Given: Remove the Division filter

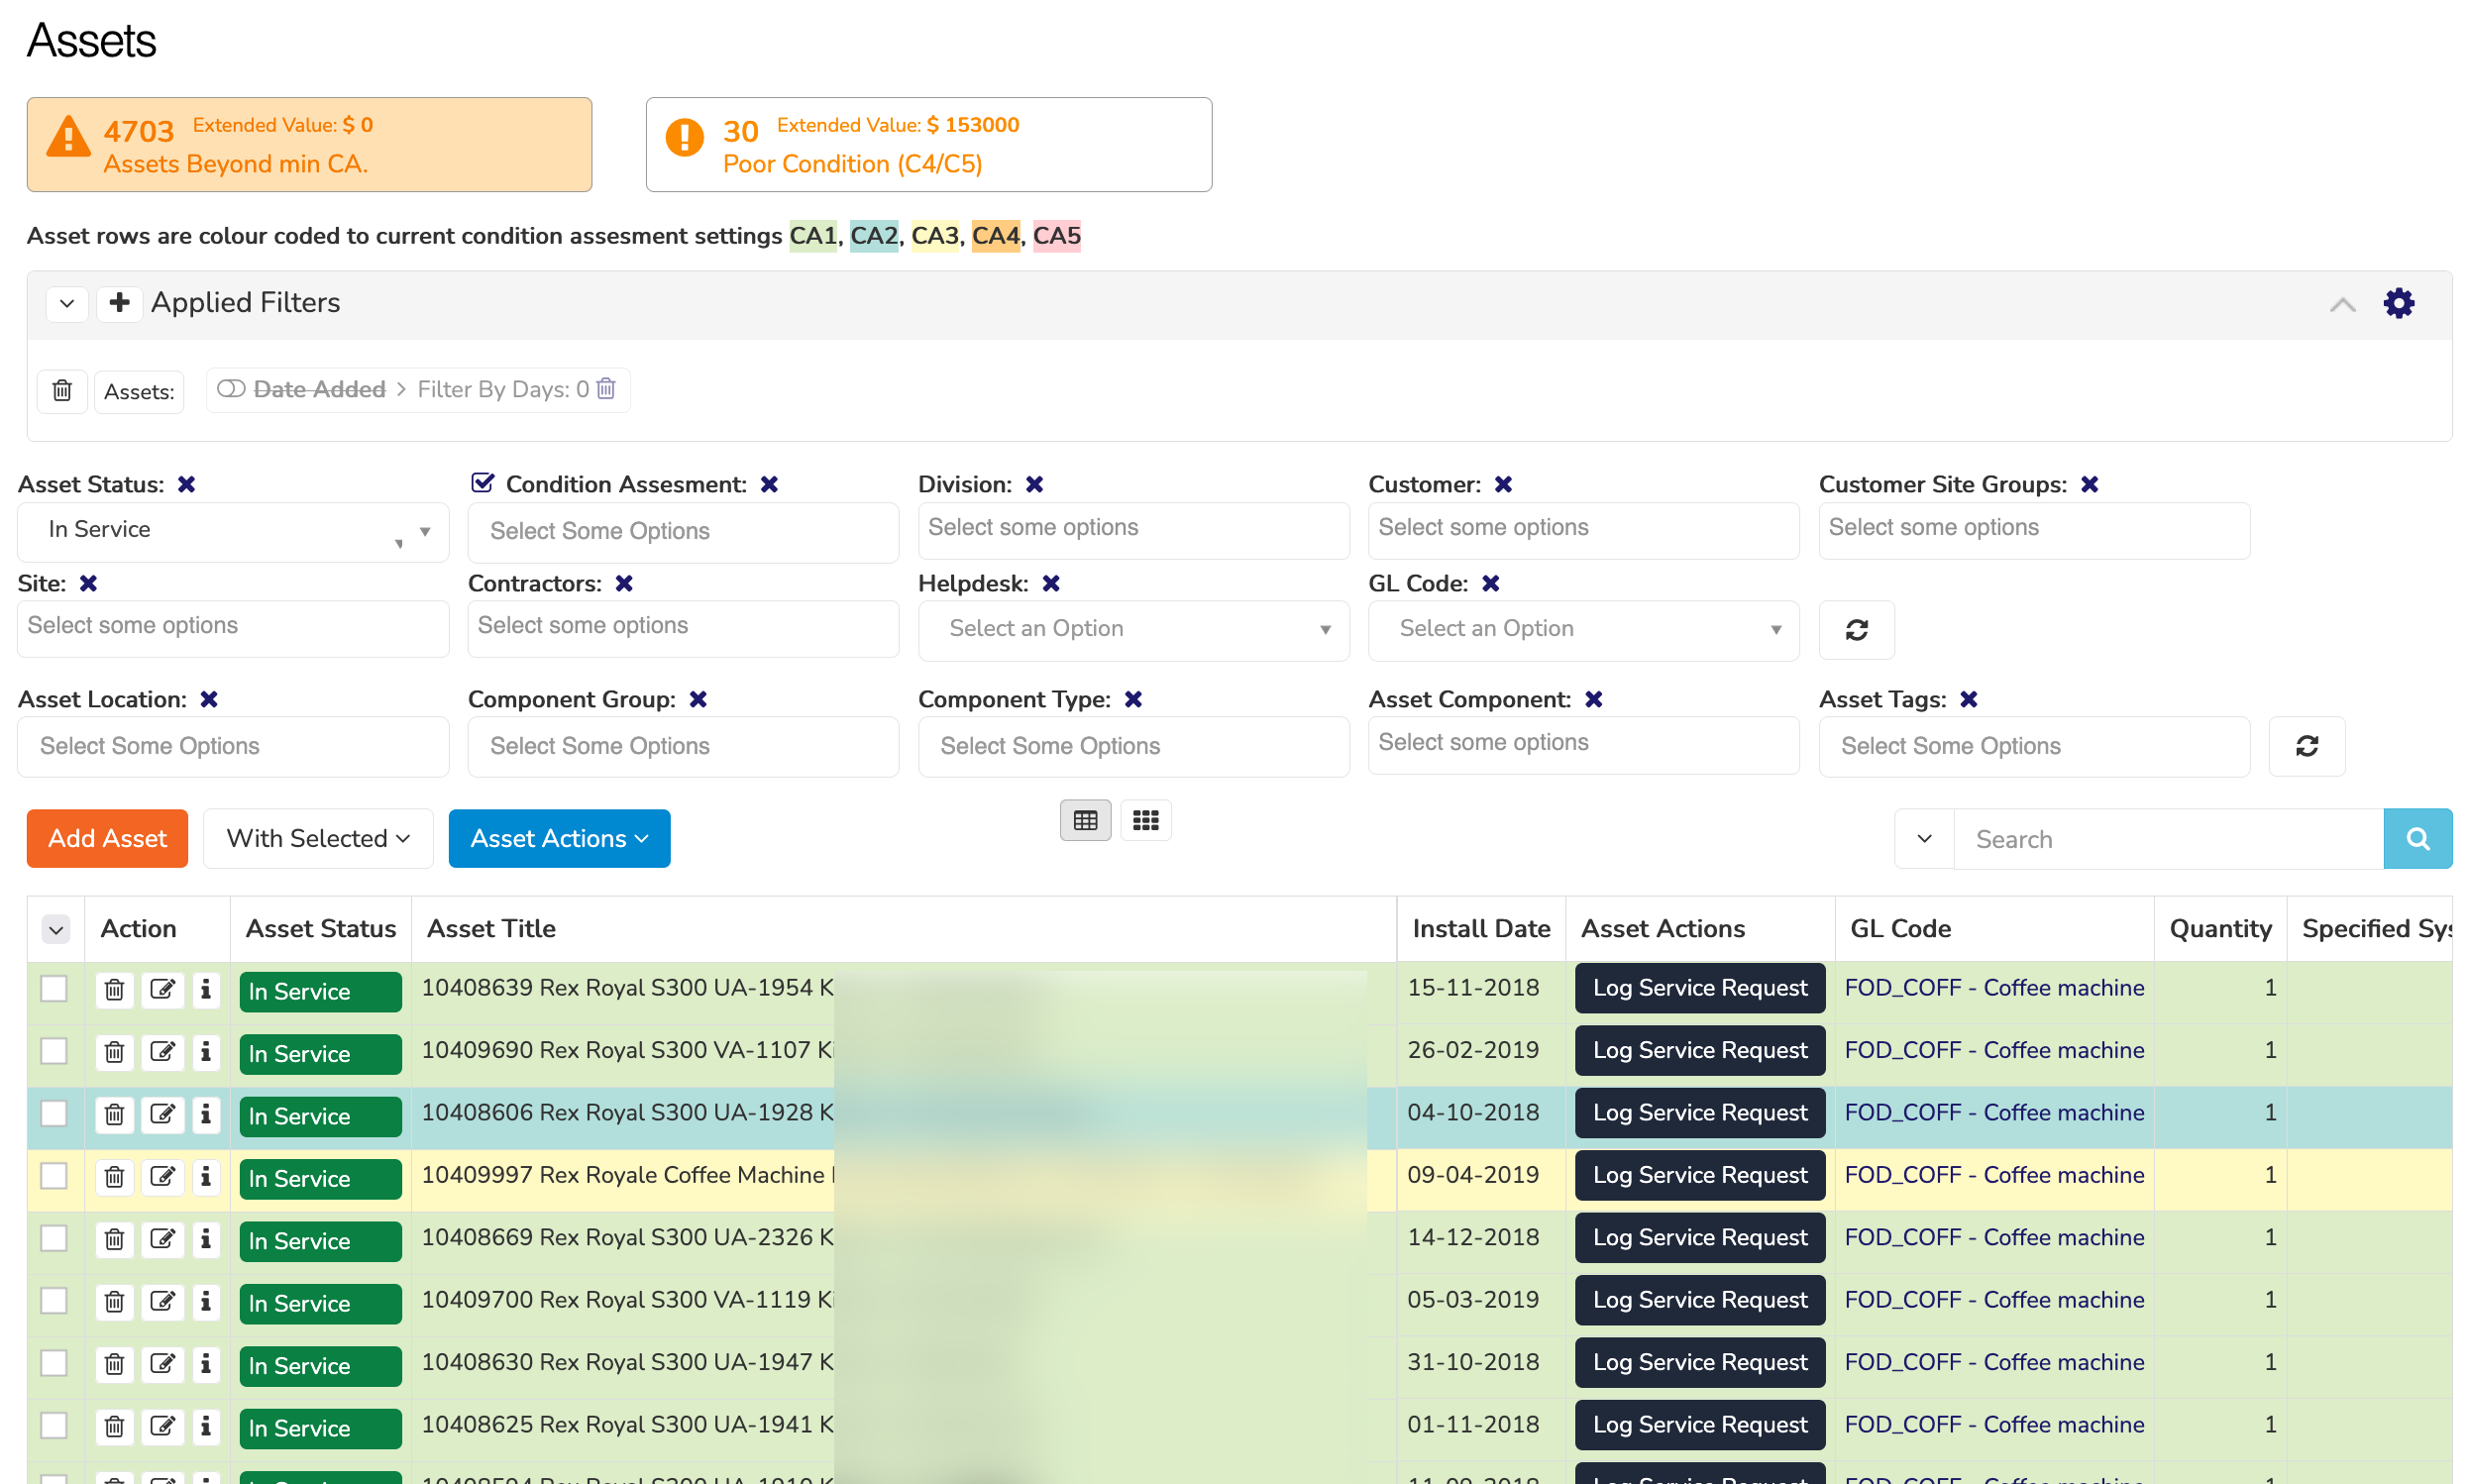Looking at the screenshot, I should [x=1036, y=484].
